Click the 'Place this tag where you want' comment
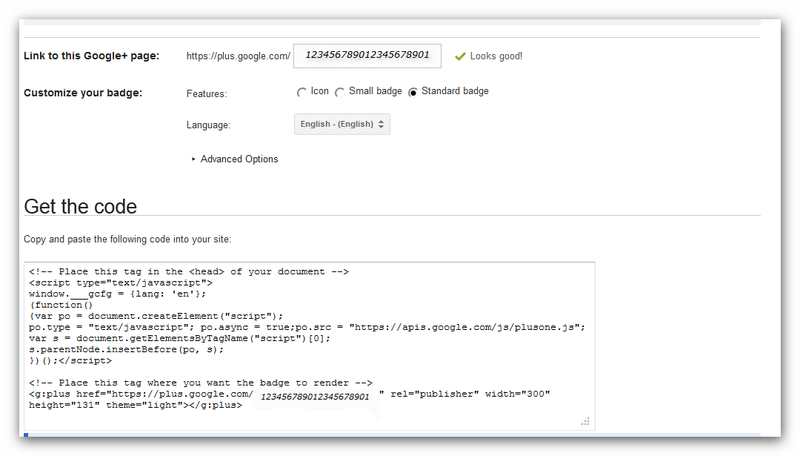The width and height of the screenshot is (800, 456). [x=201, y=383]
